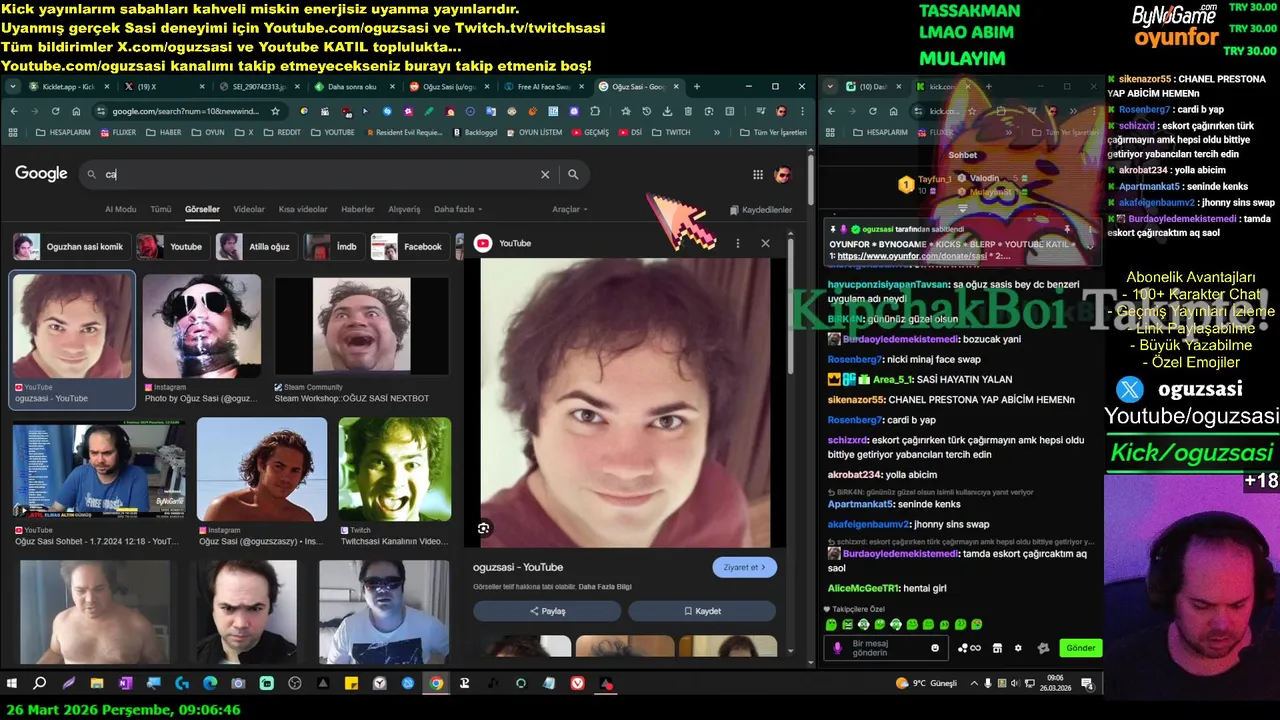Search image with Google Lens icon
Screen dimensions: 1280x720
(484, 528)
